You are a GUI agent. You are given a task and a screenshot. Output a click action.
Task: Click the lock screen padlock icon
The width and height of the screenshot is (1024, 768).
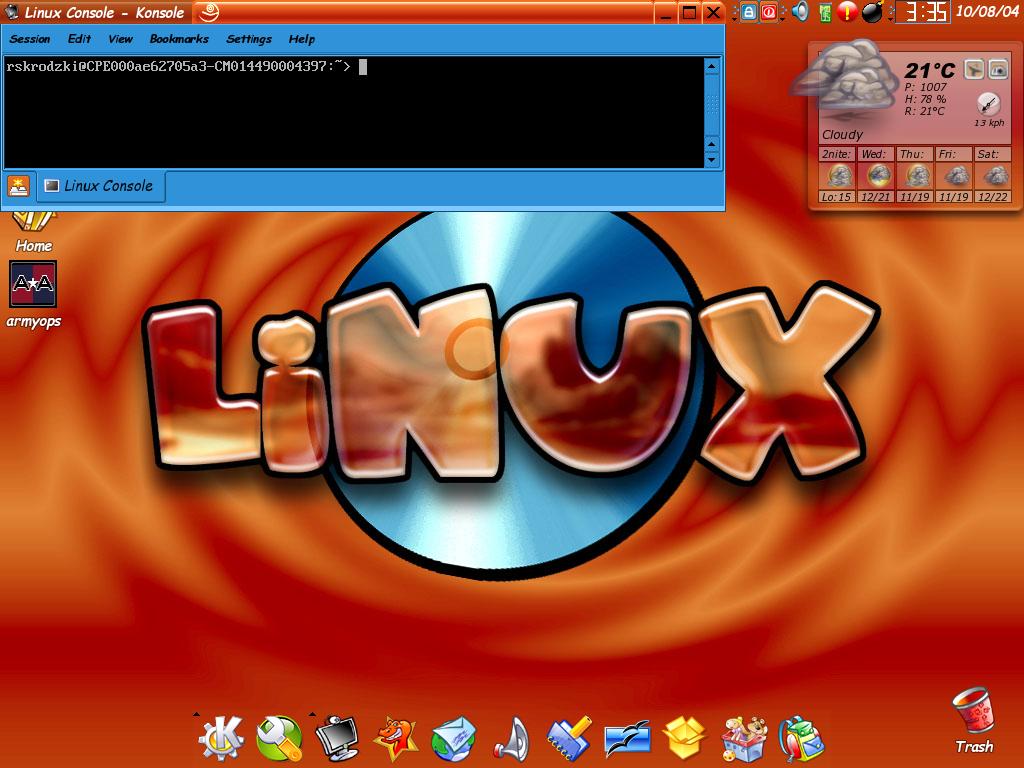749,12
